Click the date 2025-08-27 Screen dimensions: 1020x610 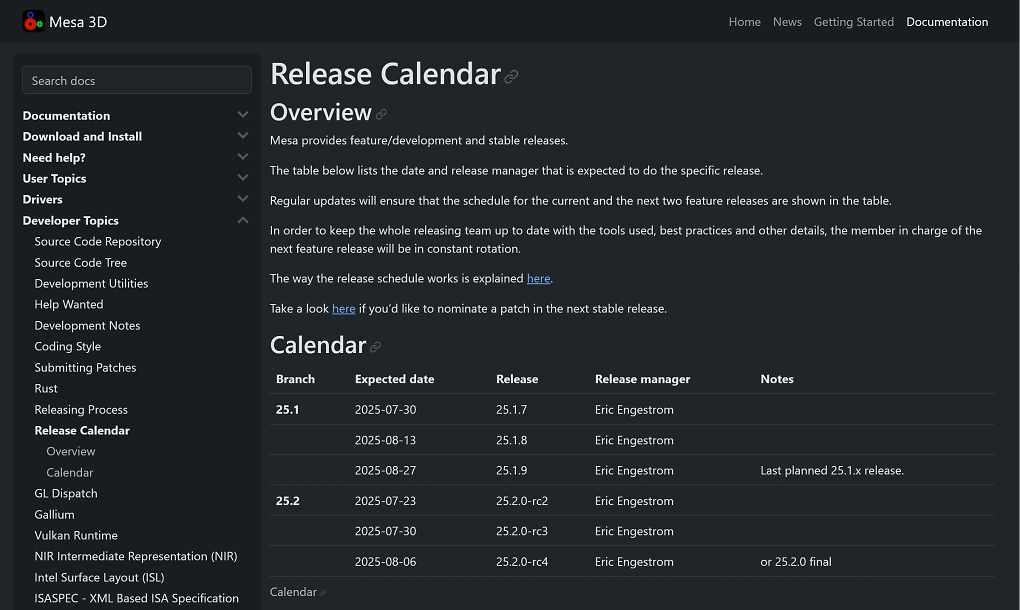click(385, 470)
